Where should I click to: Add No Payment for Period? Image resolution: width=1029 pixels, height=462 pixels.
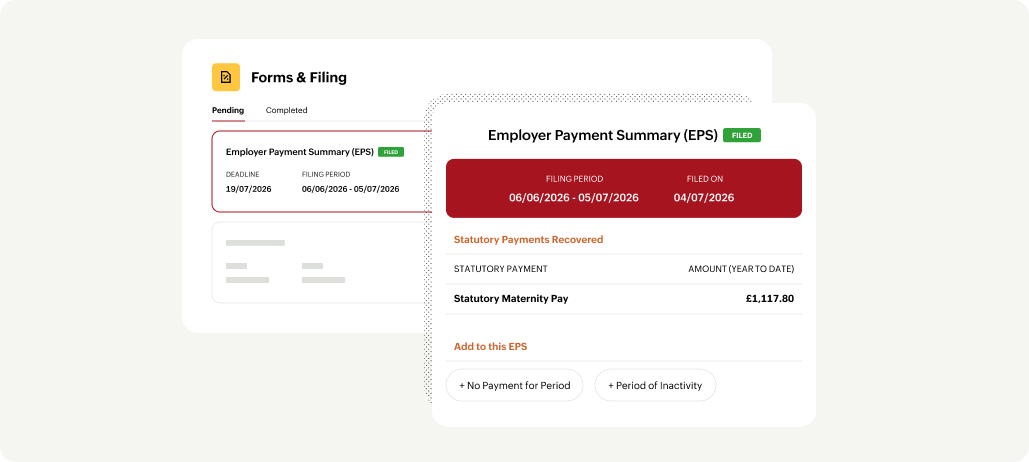coord(514,385)
